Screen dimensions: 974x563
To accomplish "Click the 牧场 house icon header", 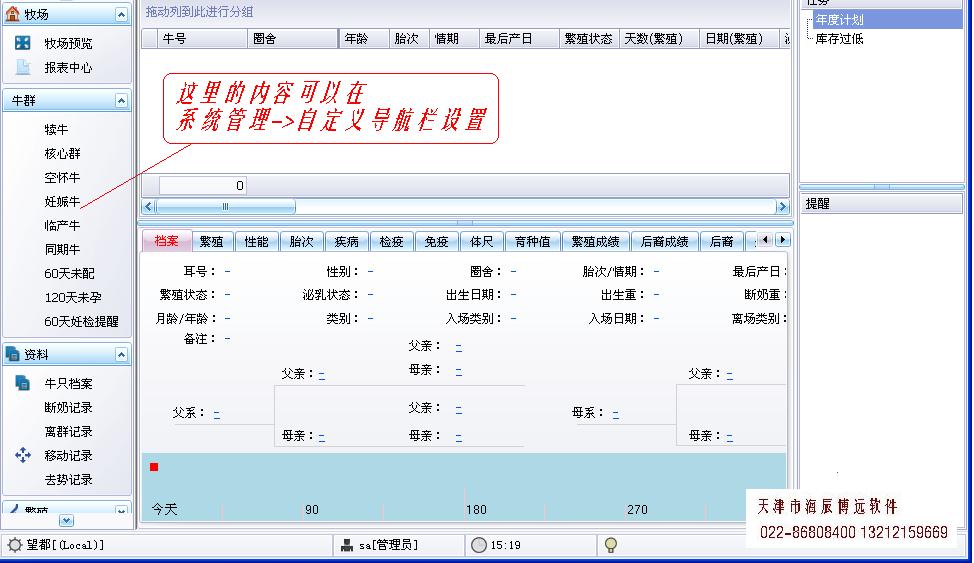I will click(12, 14).
